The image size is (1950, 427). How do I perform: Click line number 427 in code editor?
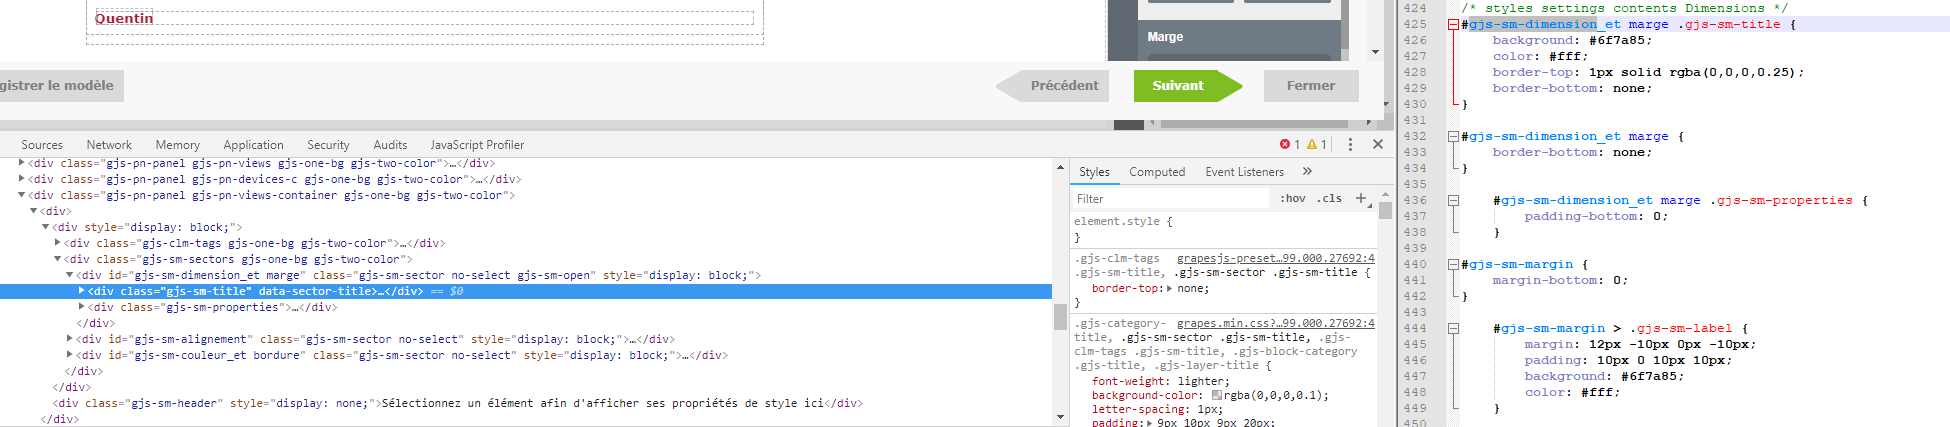tap(1415, 56)
